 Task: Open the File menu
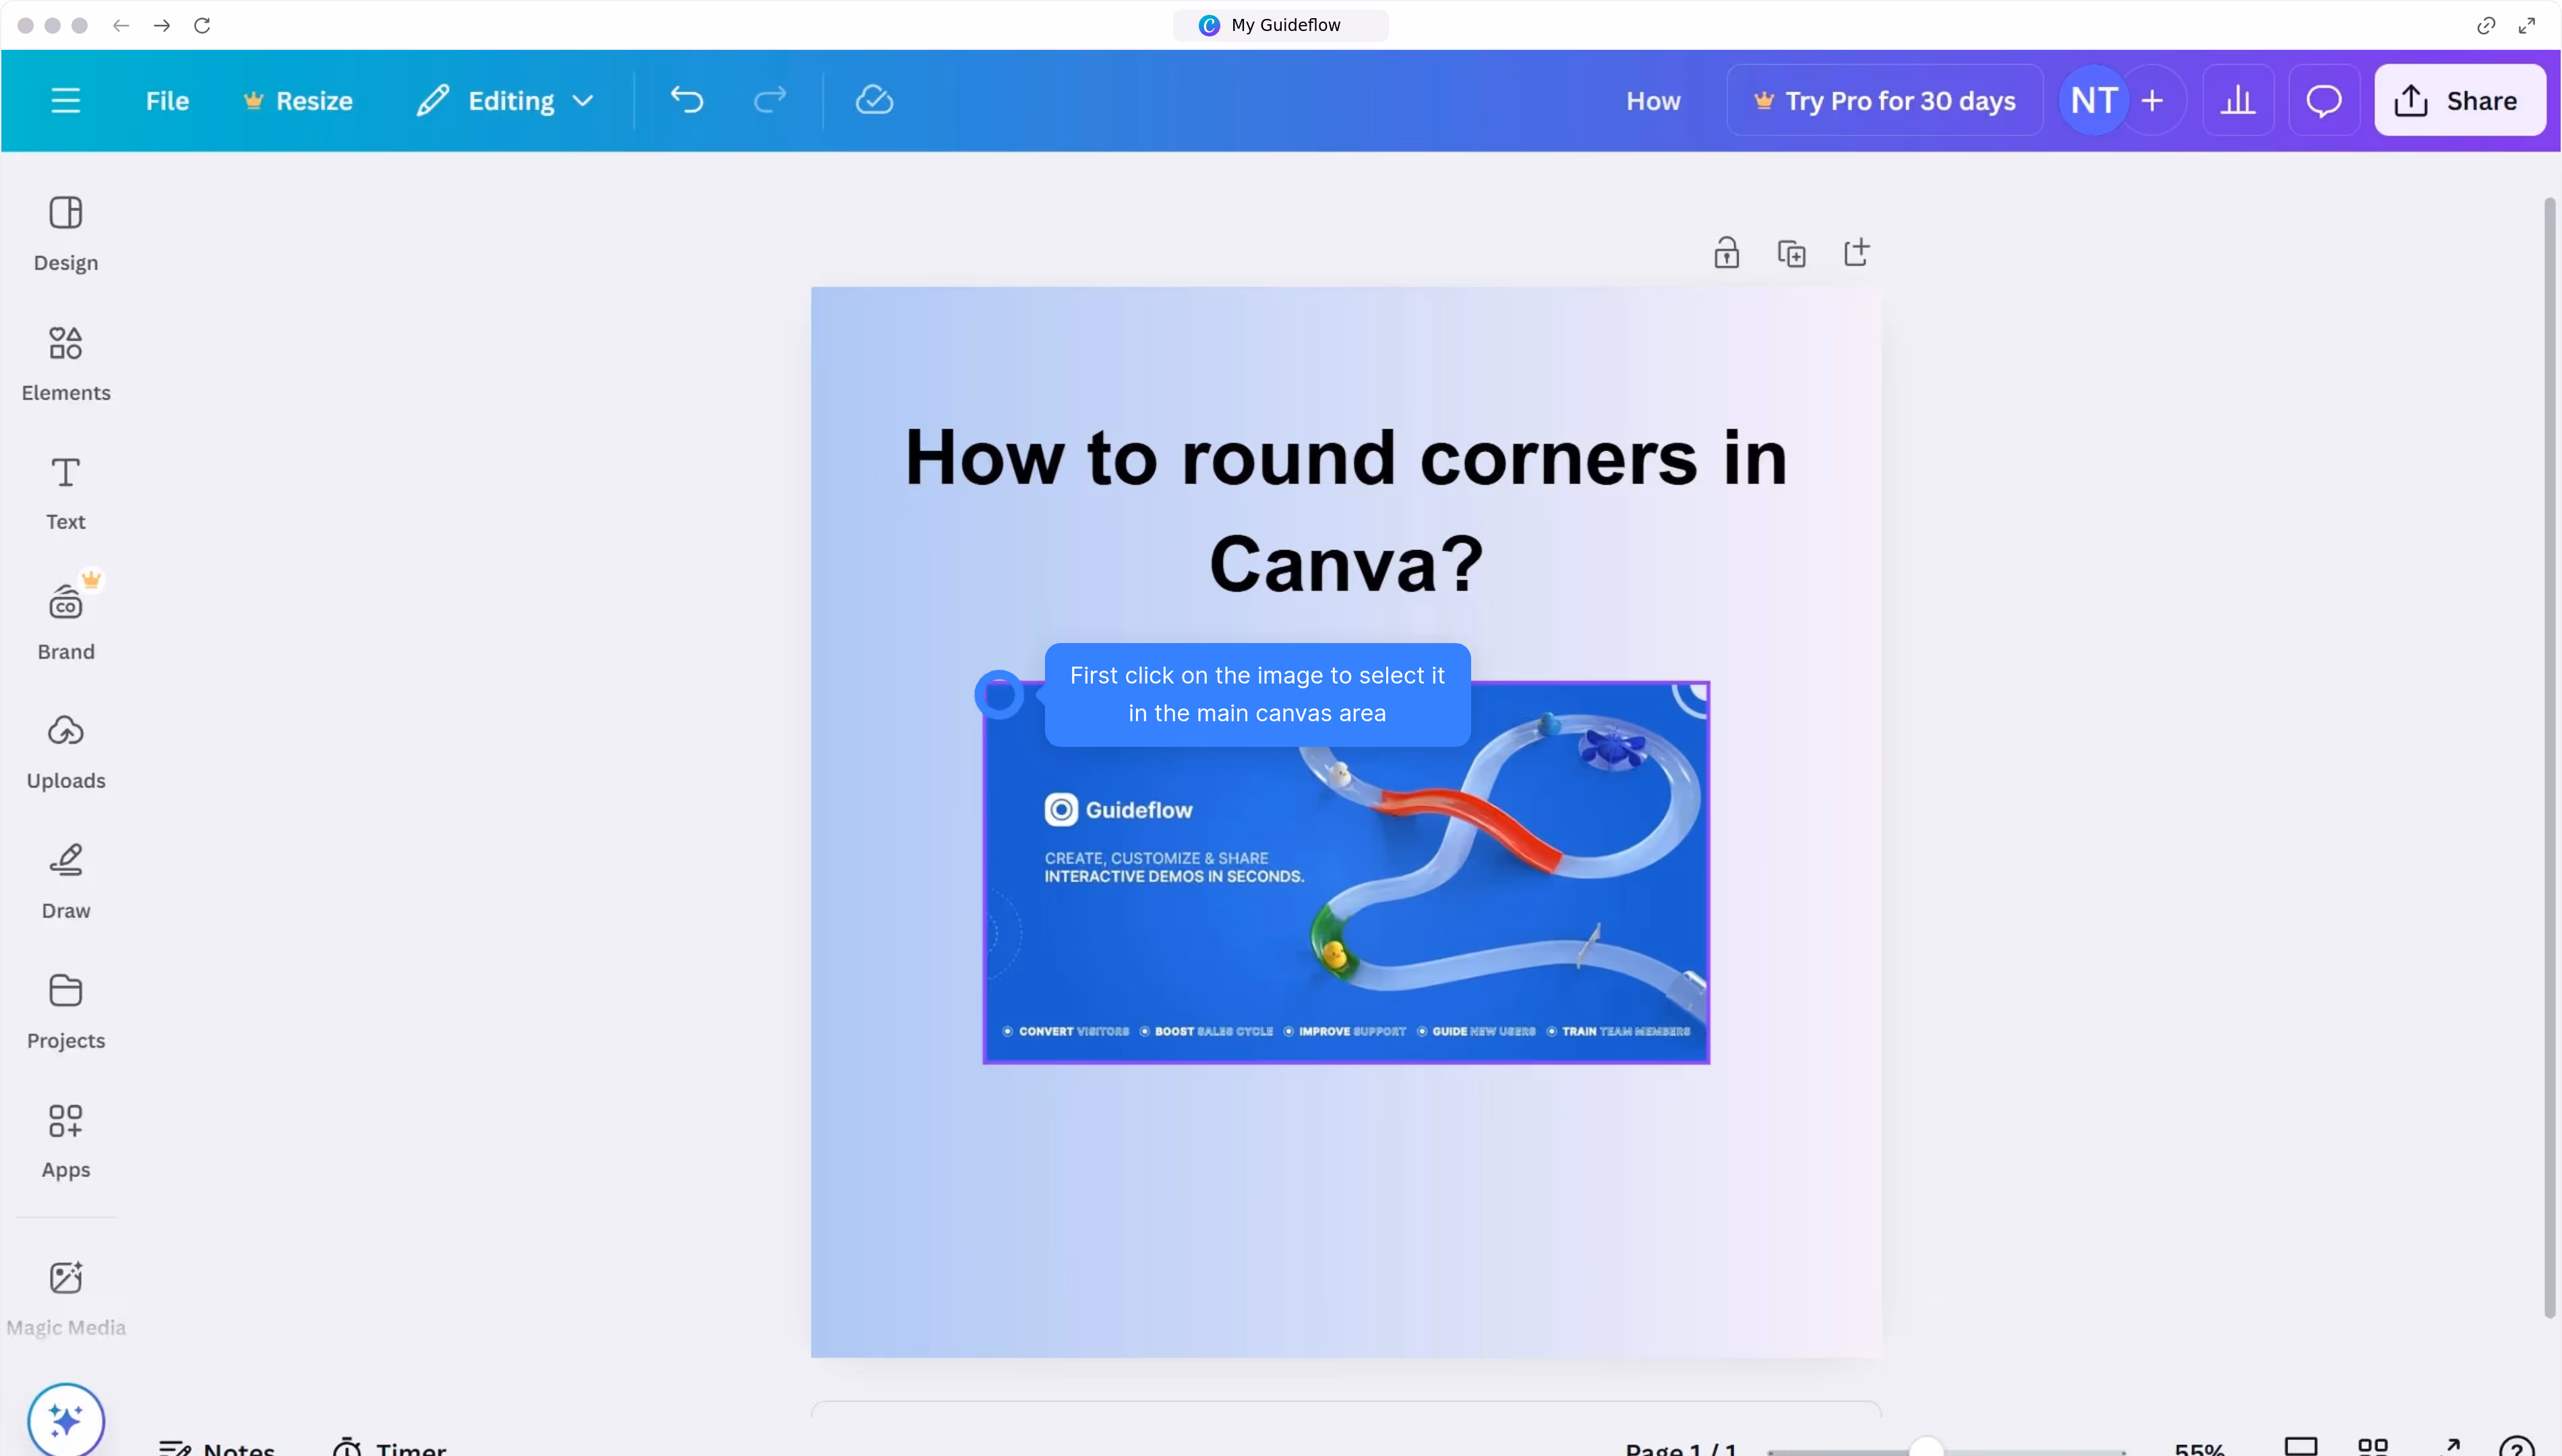pos(167,100)
